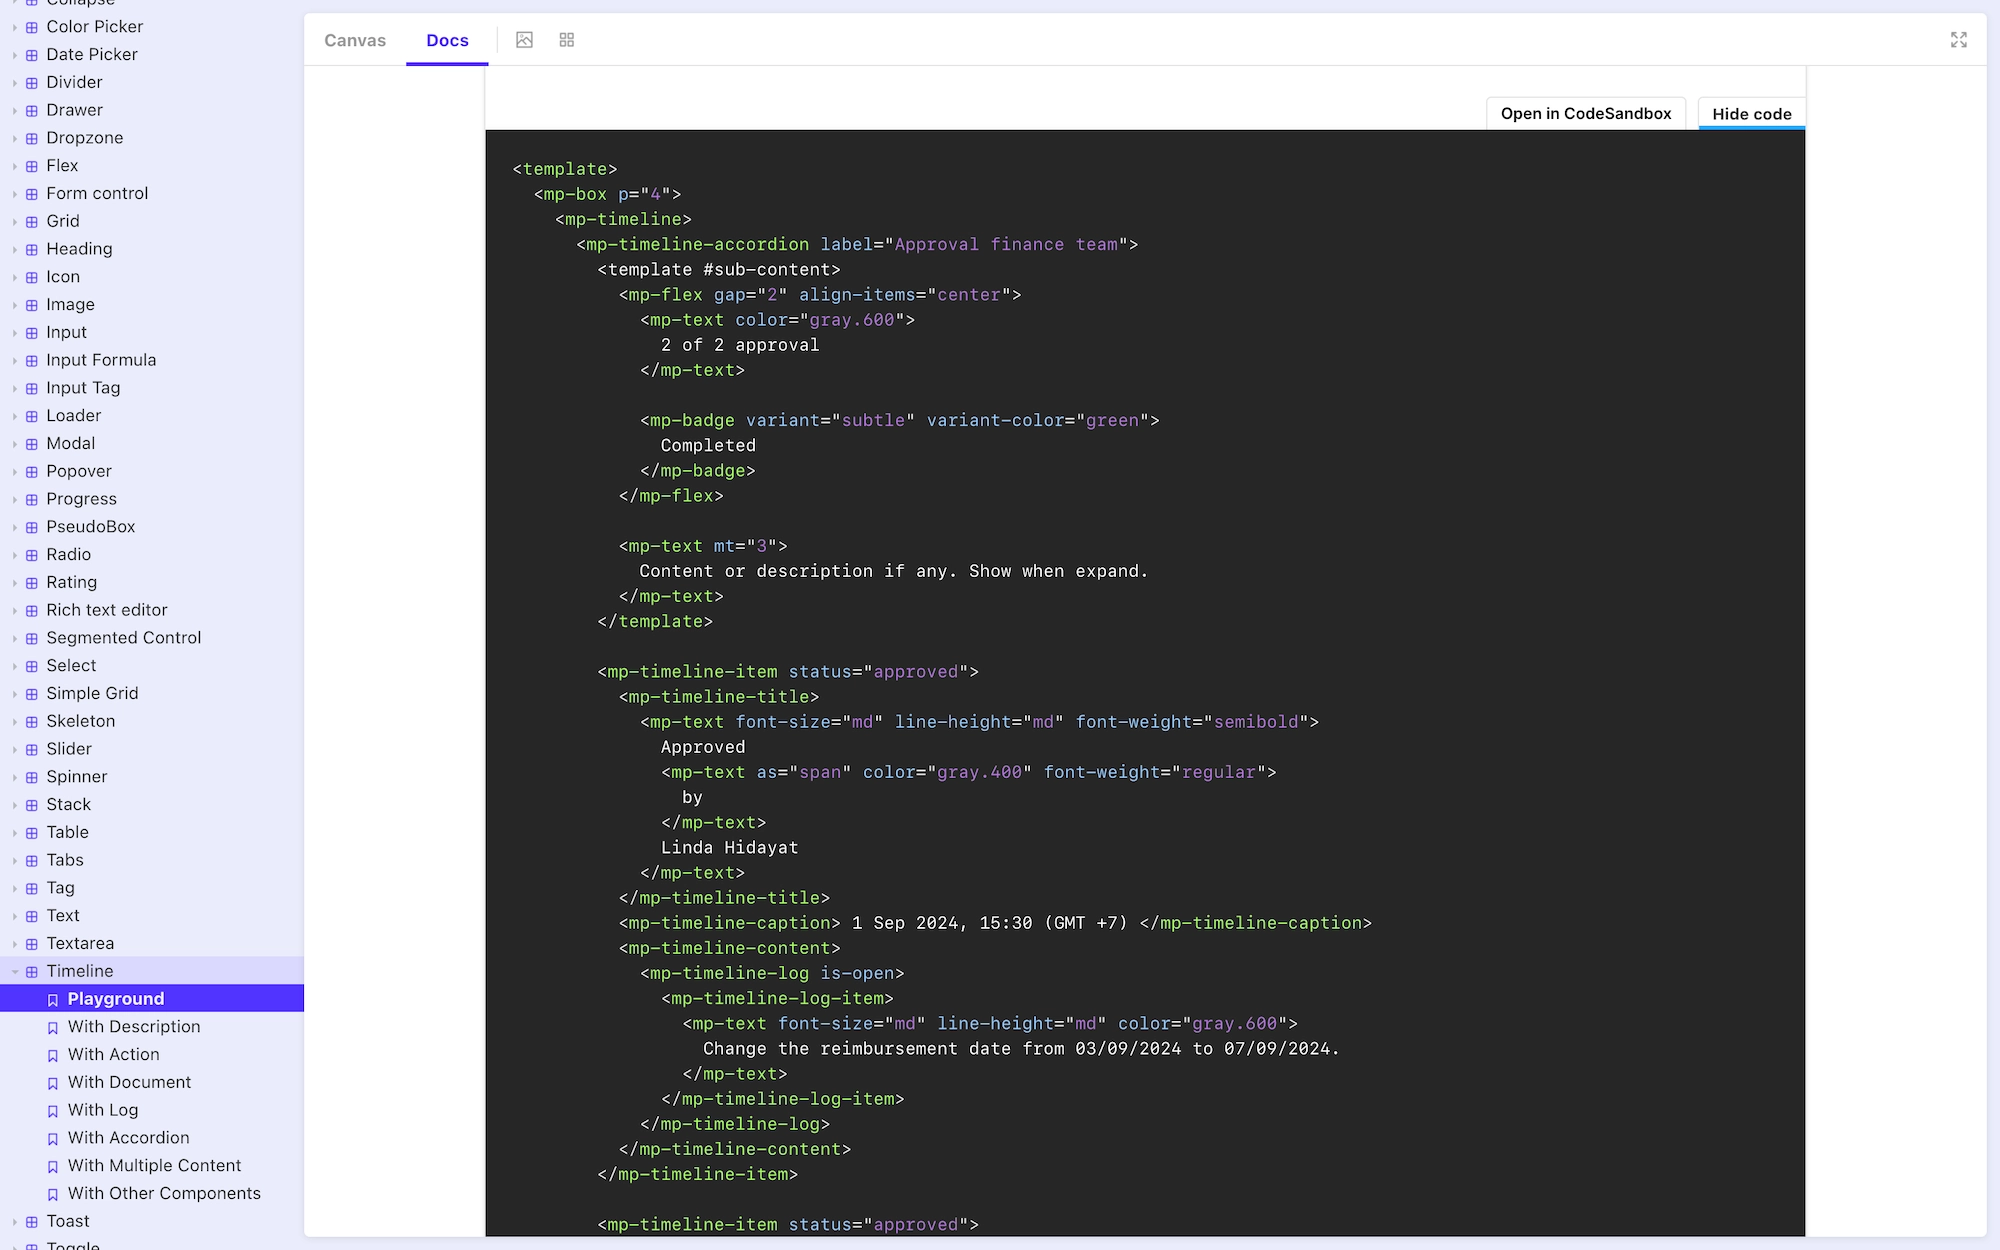Click the component icon beside Image

click(32, 305)
